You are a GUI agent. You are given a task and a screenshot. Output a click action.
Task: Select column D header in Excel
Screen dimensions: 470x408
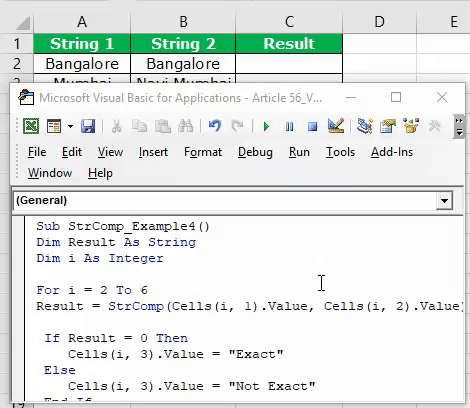[x=379, y=22]
